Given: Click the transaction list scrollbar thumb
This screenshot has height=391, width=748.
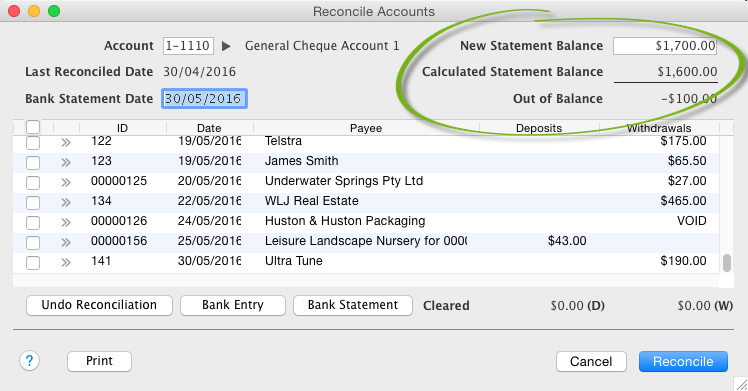Looking at the screenshot, I should pos(727,263).
